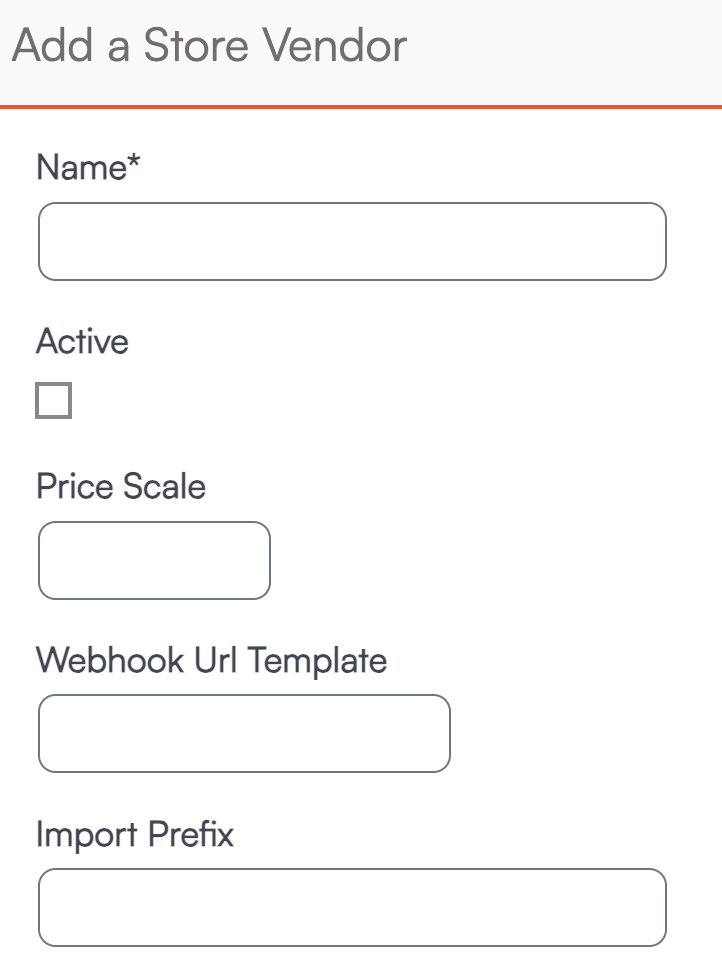The width and height of the screenshot is (722, 974).
Task: Select the Webhook Url Template field
Action: pos(244,733)
